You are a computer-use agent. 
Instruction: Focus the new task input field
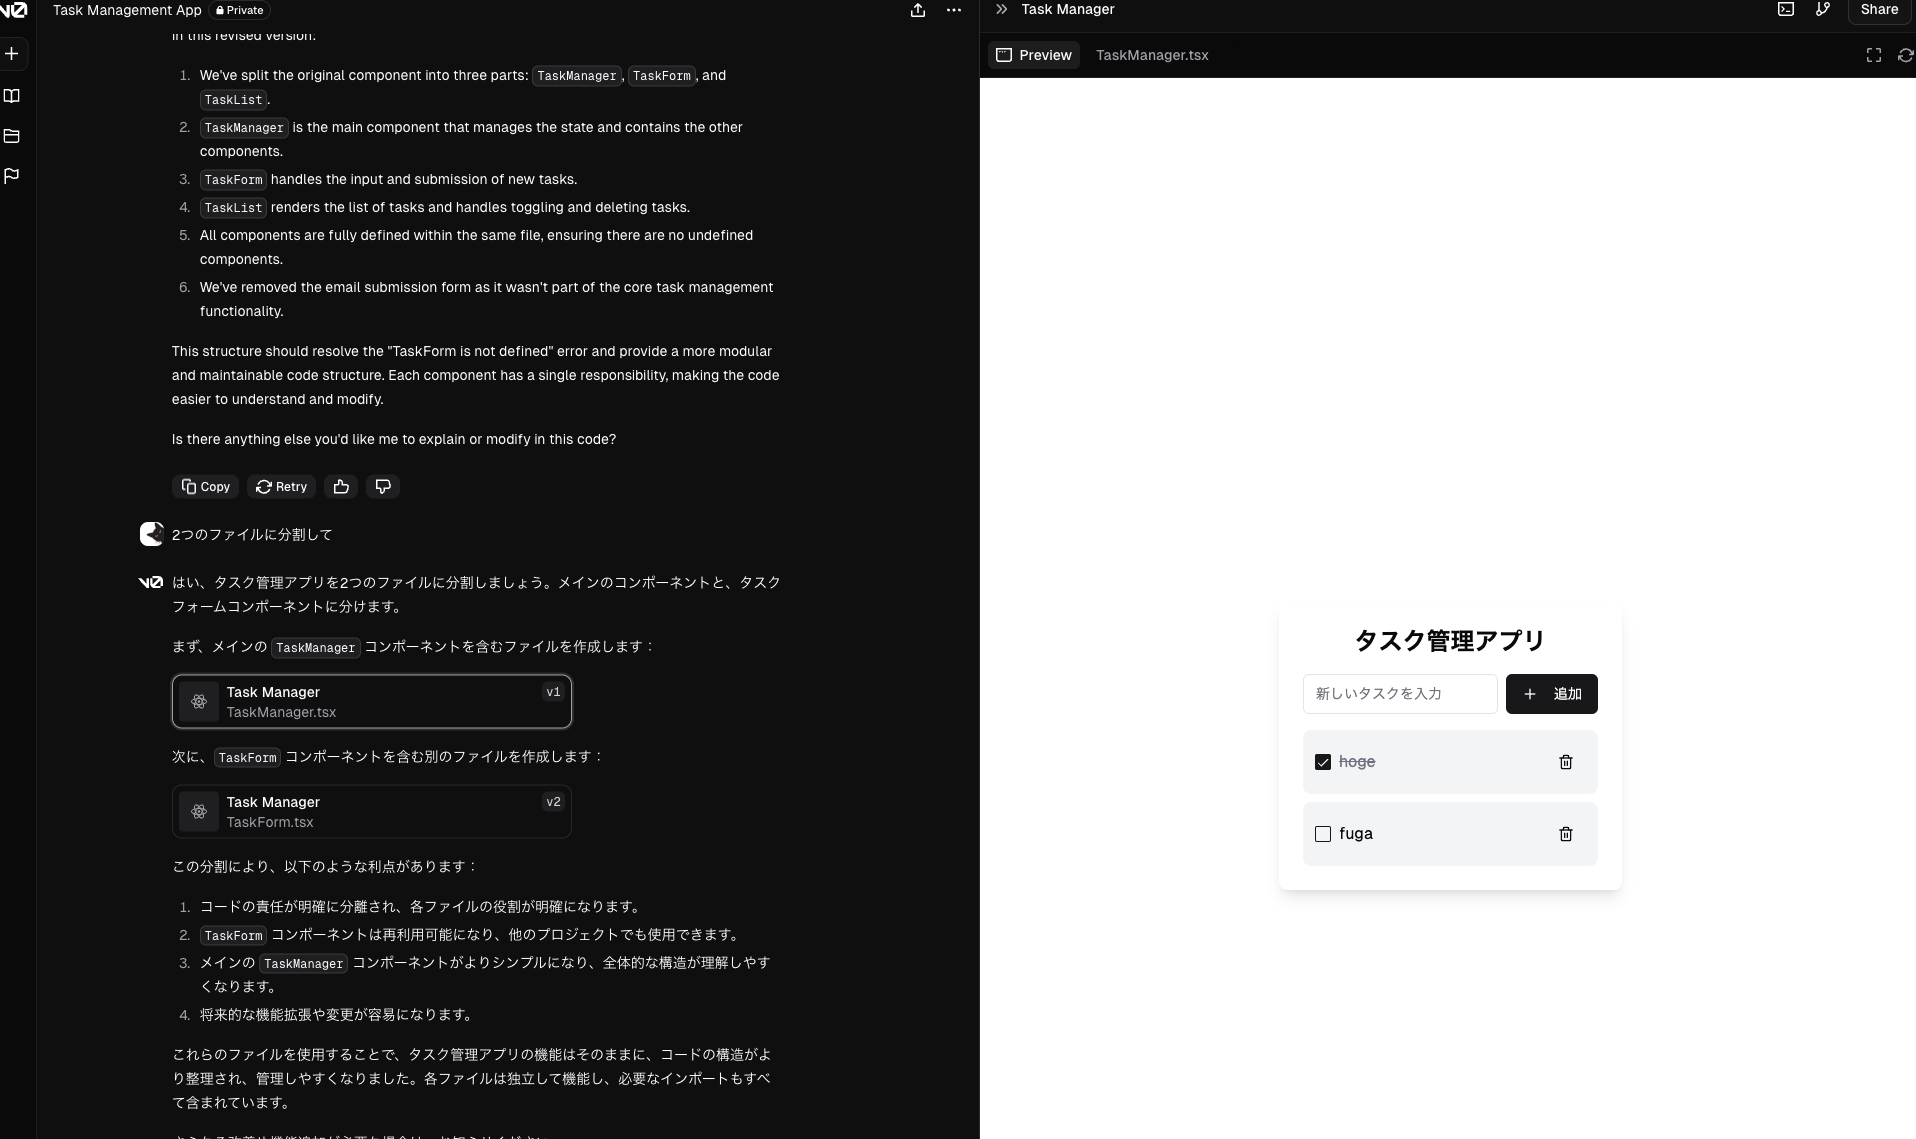[1399, 694]
